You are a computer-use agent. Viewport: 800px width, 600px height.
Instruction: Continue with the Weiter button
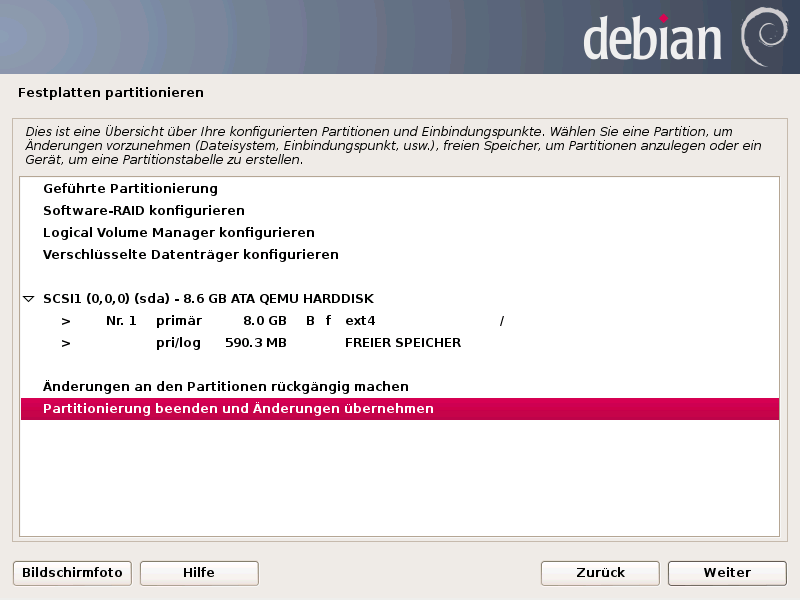pos(727,573)
